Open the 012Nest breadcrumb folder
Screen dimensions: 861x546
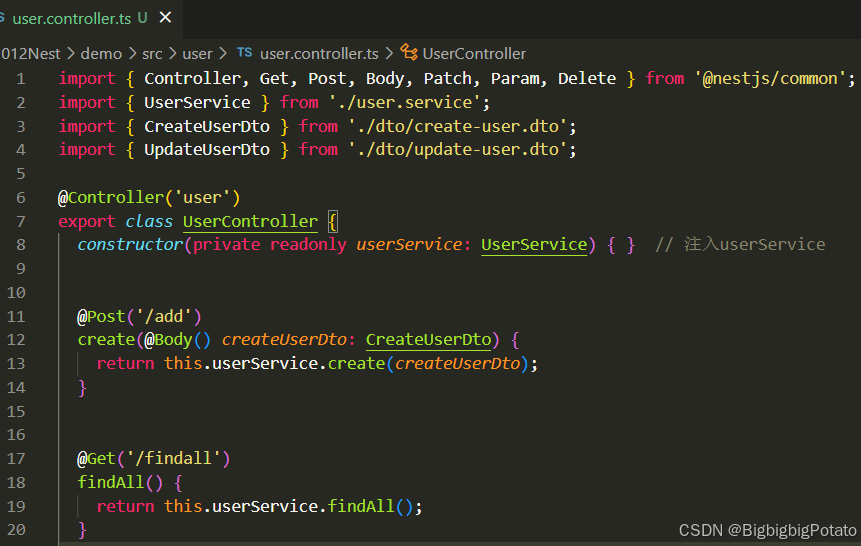click(x=30, y=53)
